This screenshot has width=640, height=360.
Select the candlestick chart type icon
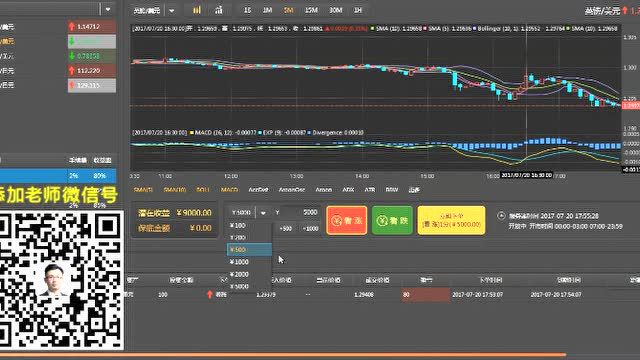pos(197,10)
